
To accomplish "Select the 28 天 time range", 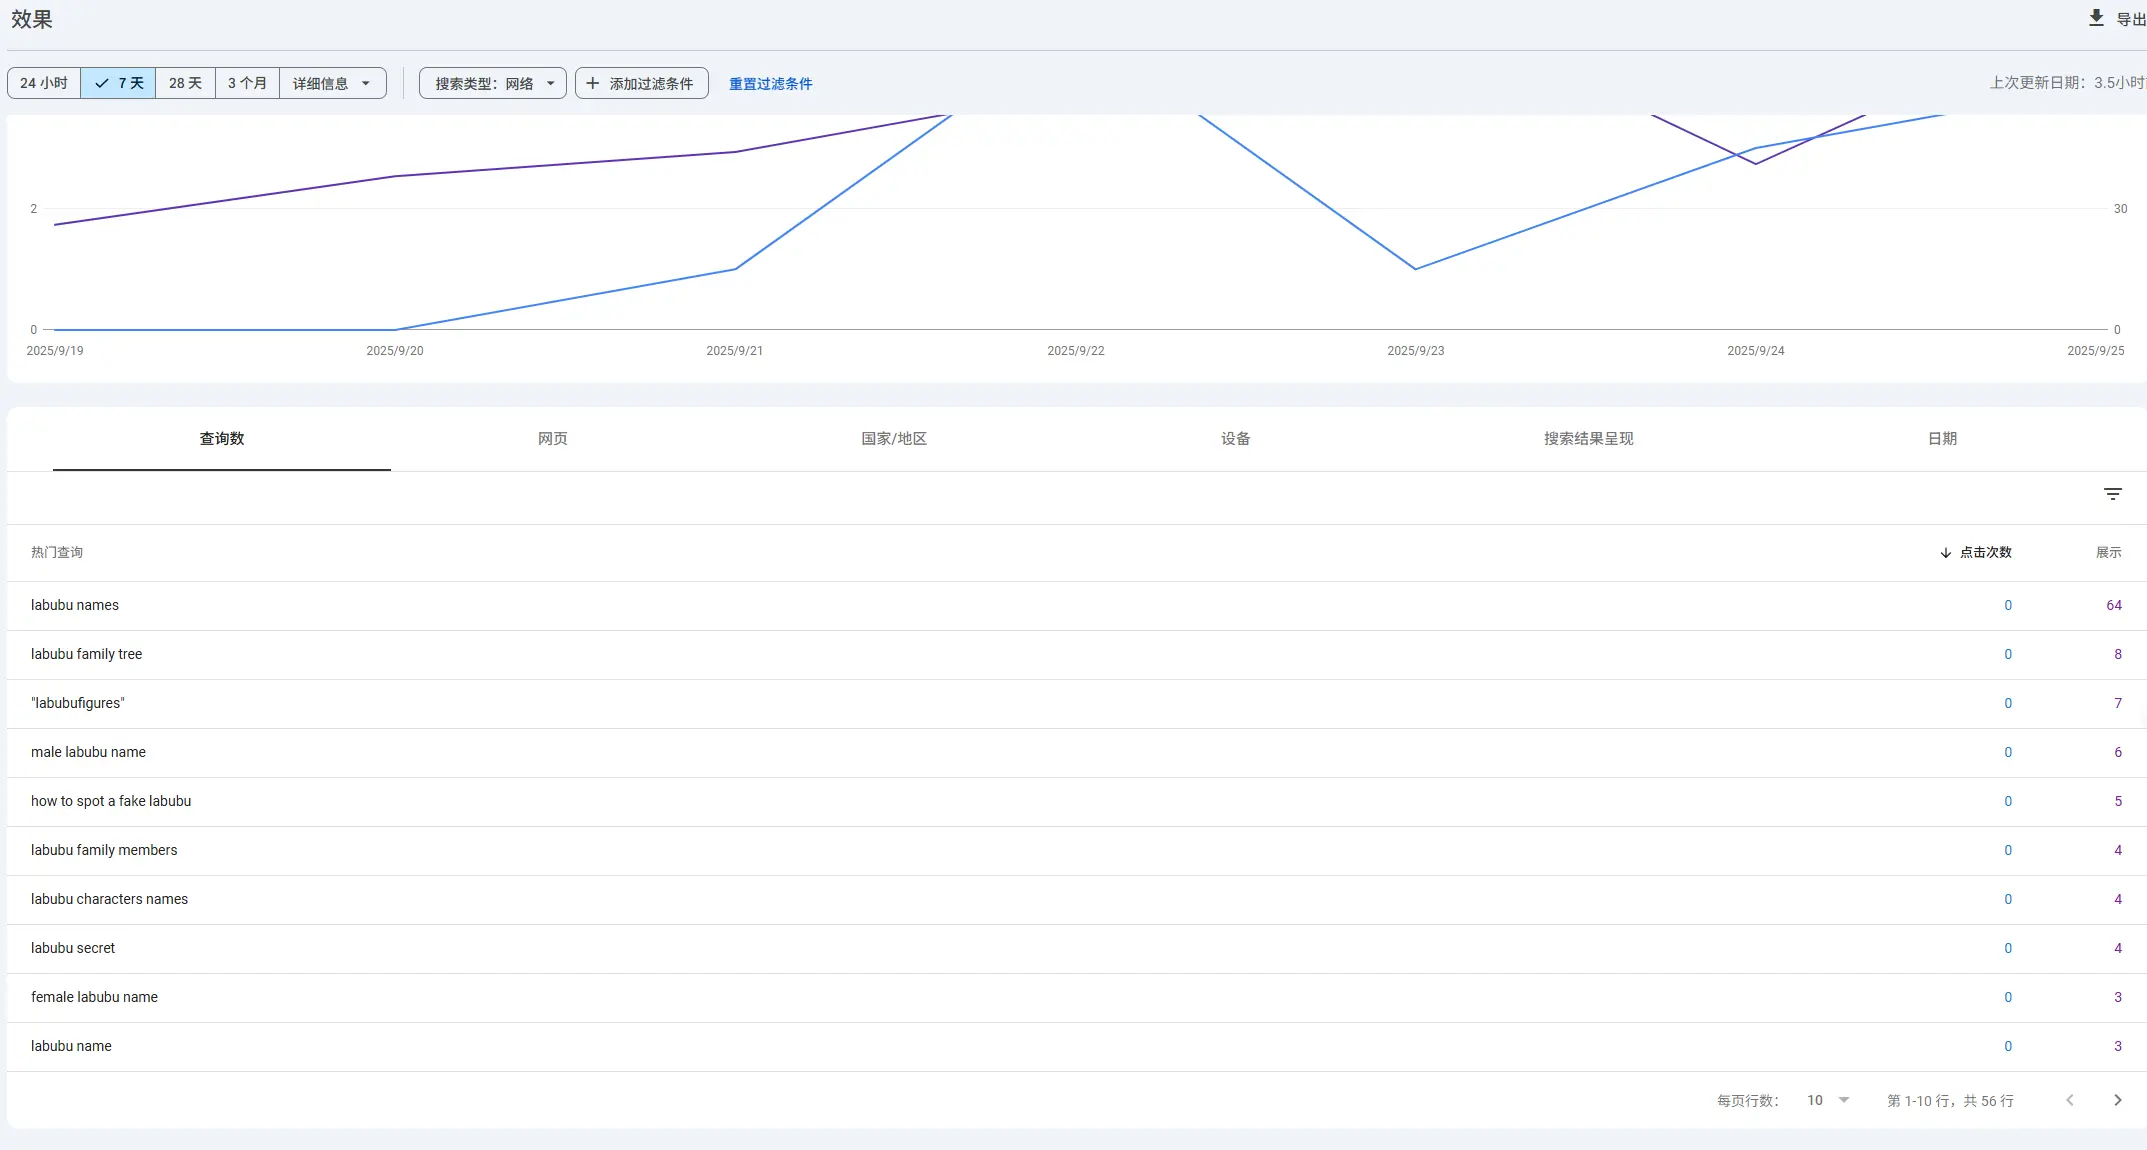I will 185,83.
